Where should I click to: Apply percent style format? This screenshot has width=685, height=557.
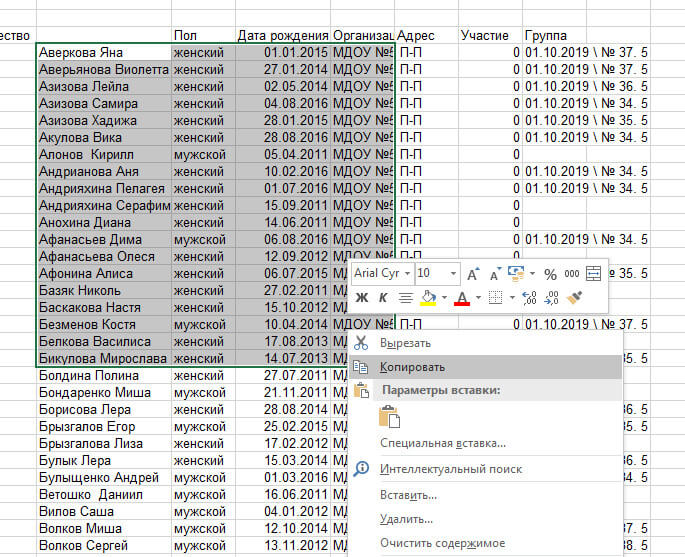coord(549,273)
